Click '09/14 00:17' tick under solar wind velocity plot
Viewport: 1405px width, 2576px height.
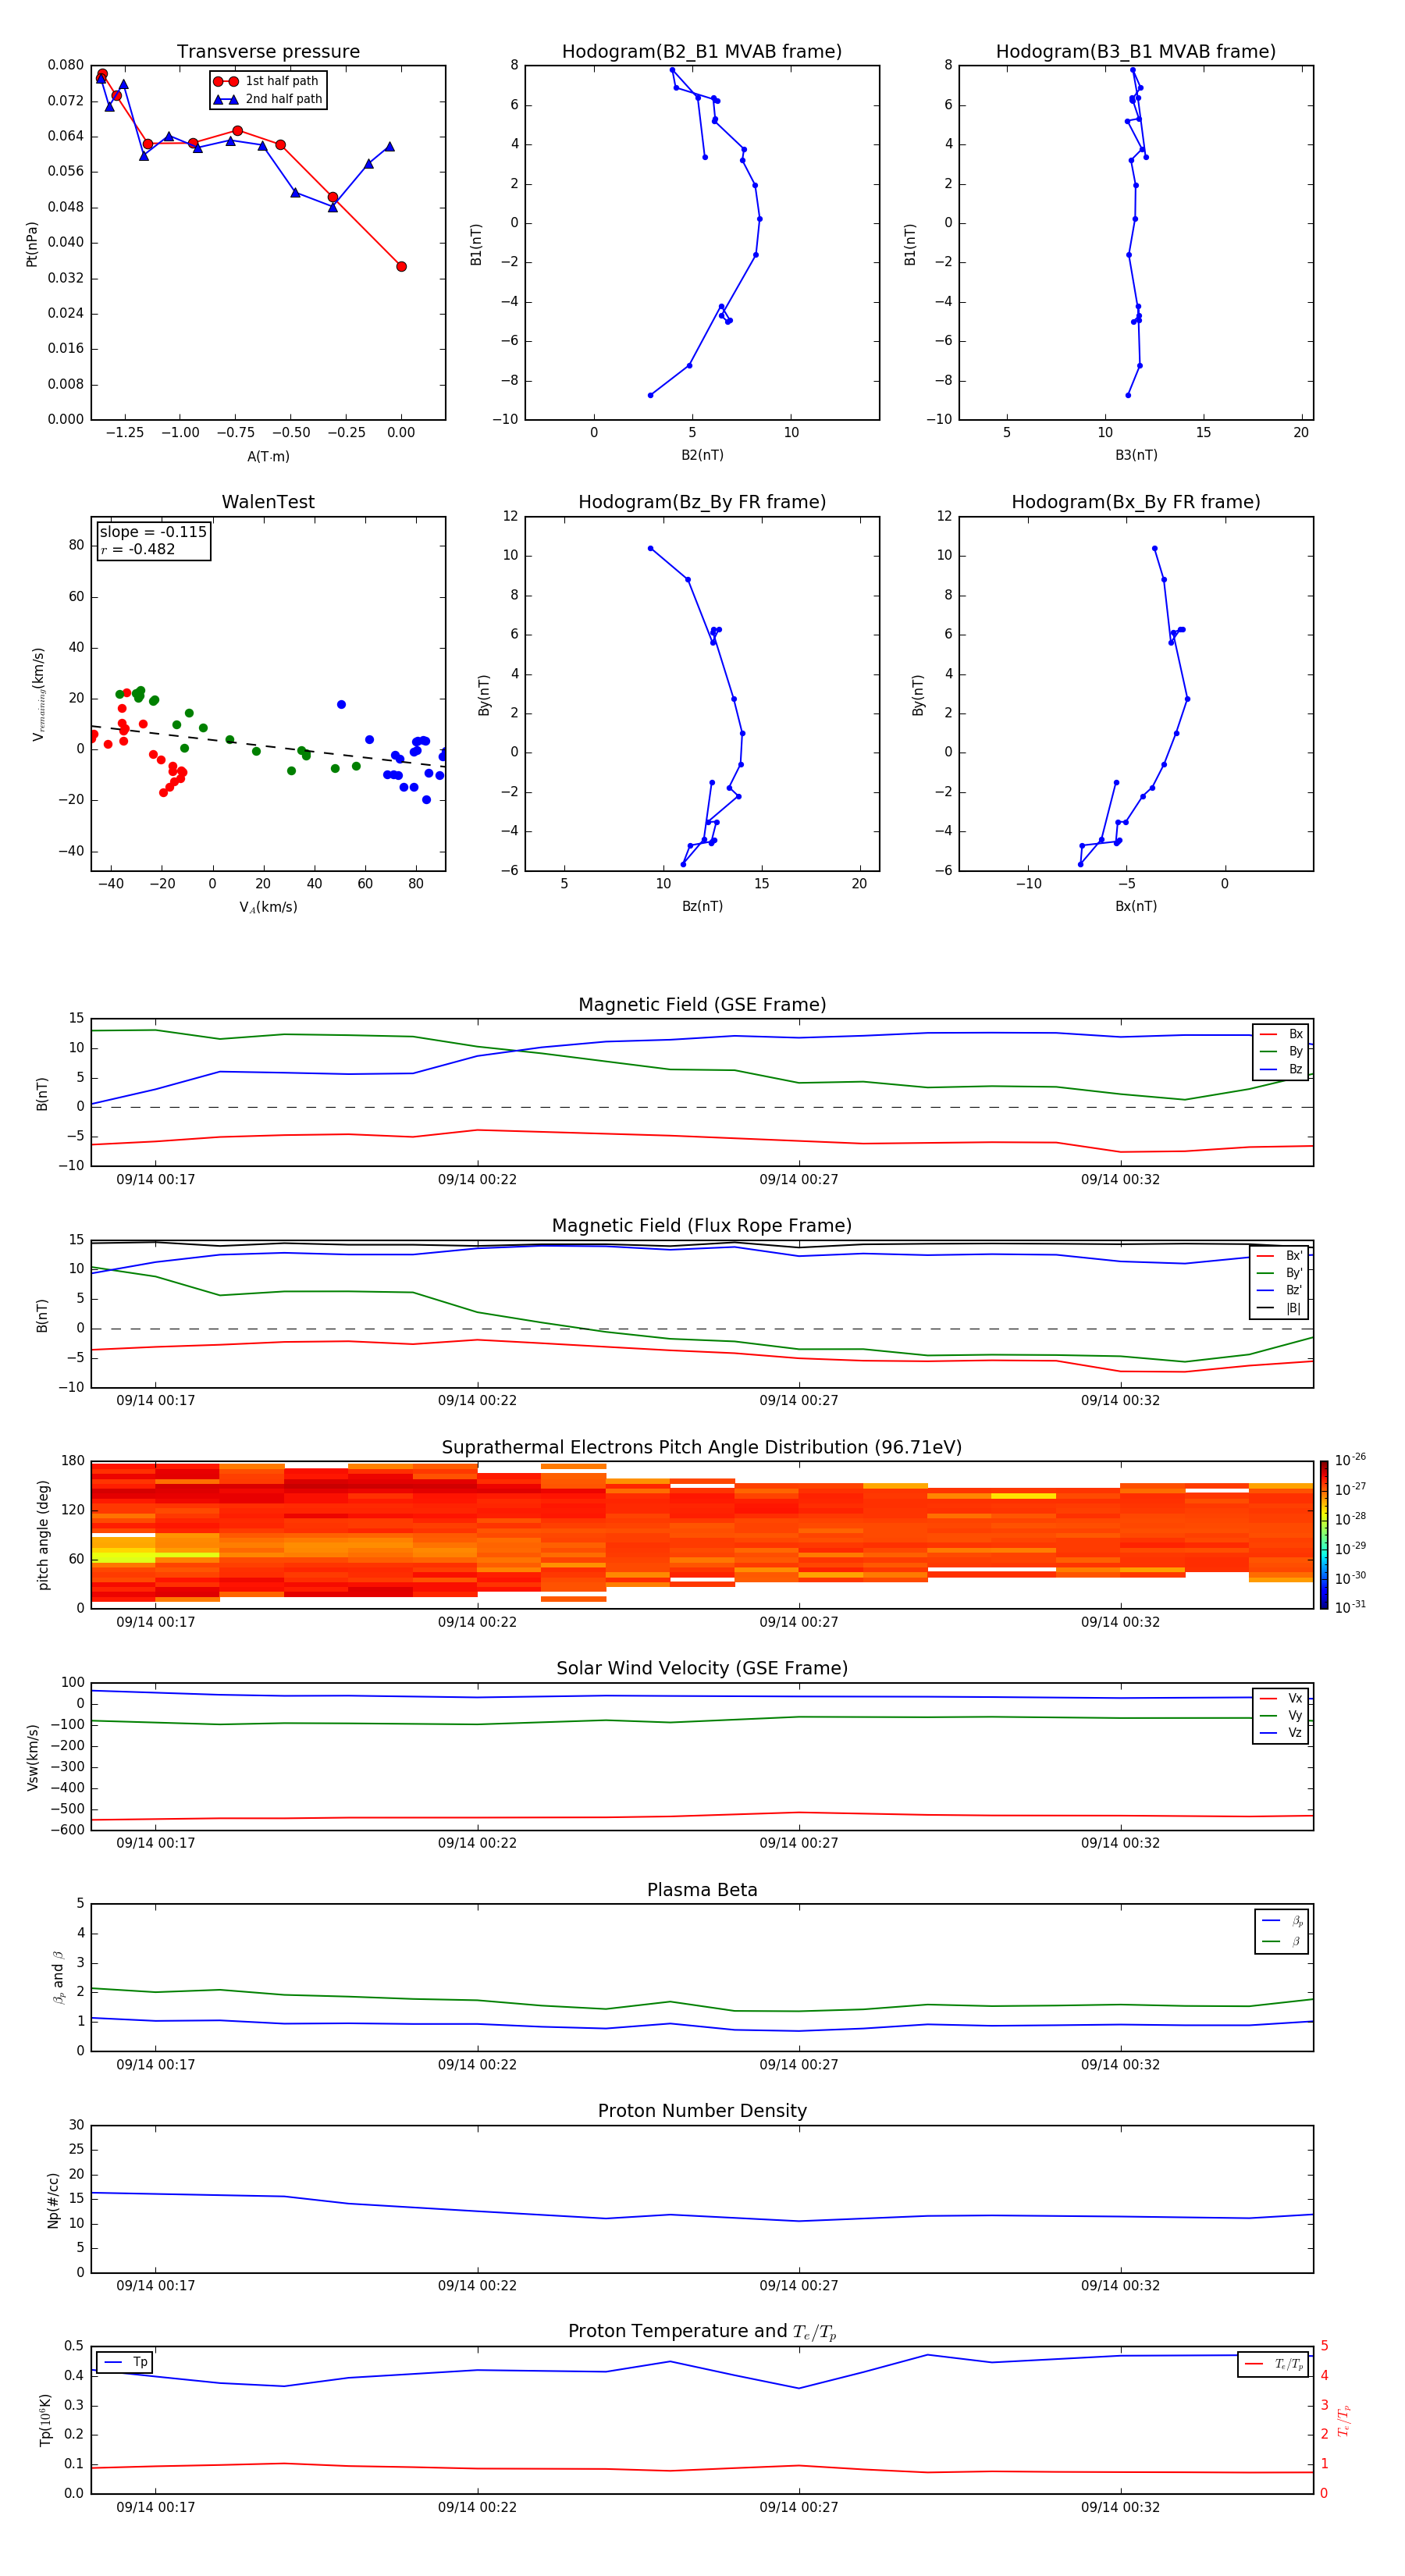[155, 1843]
